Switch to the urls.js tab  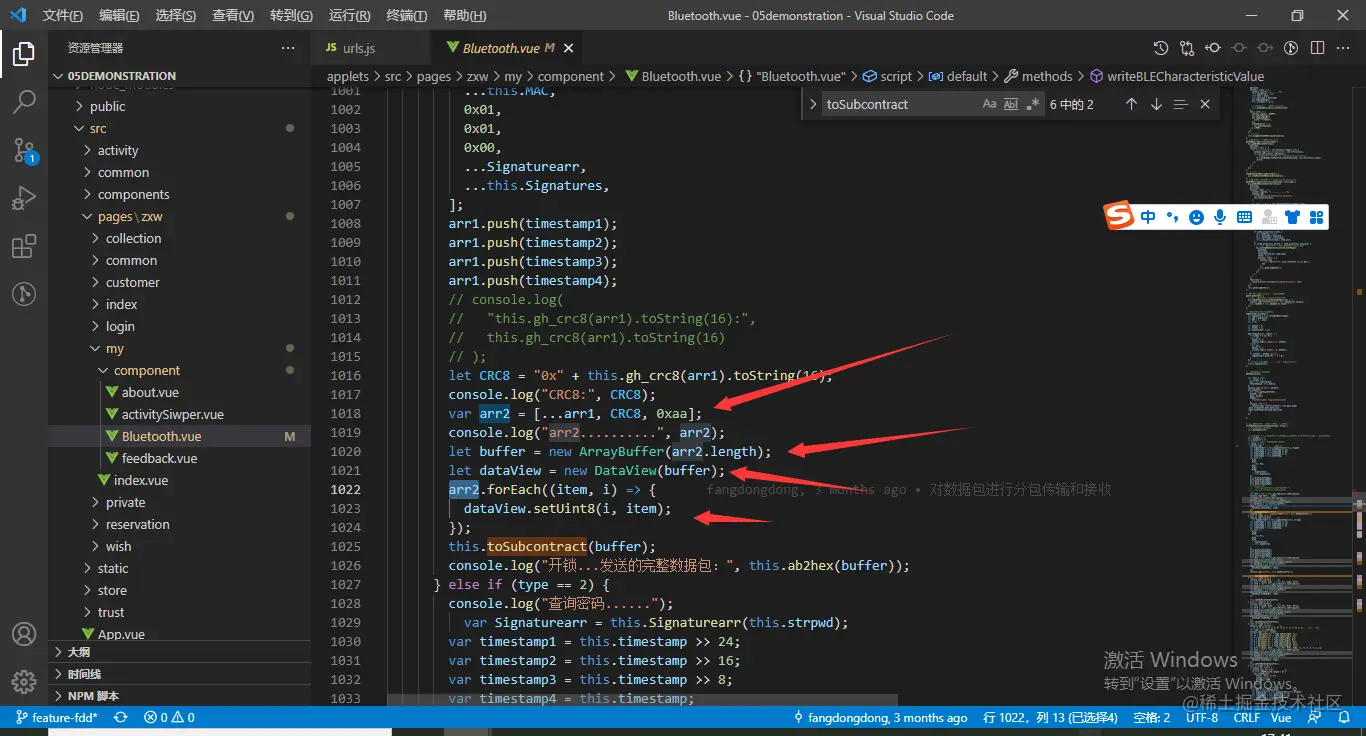(359, 48)
